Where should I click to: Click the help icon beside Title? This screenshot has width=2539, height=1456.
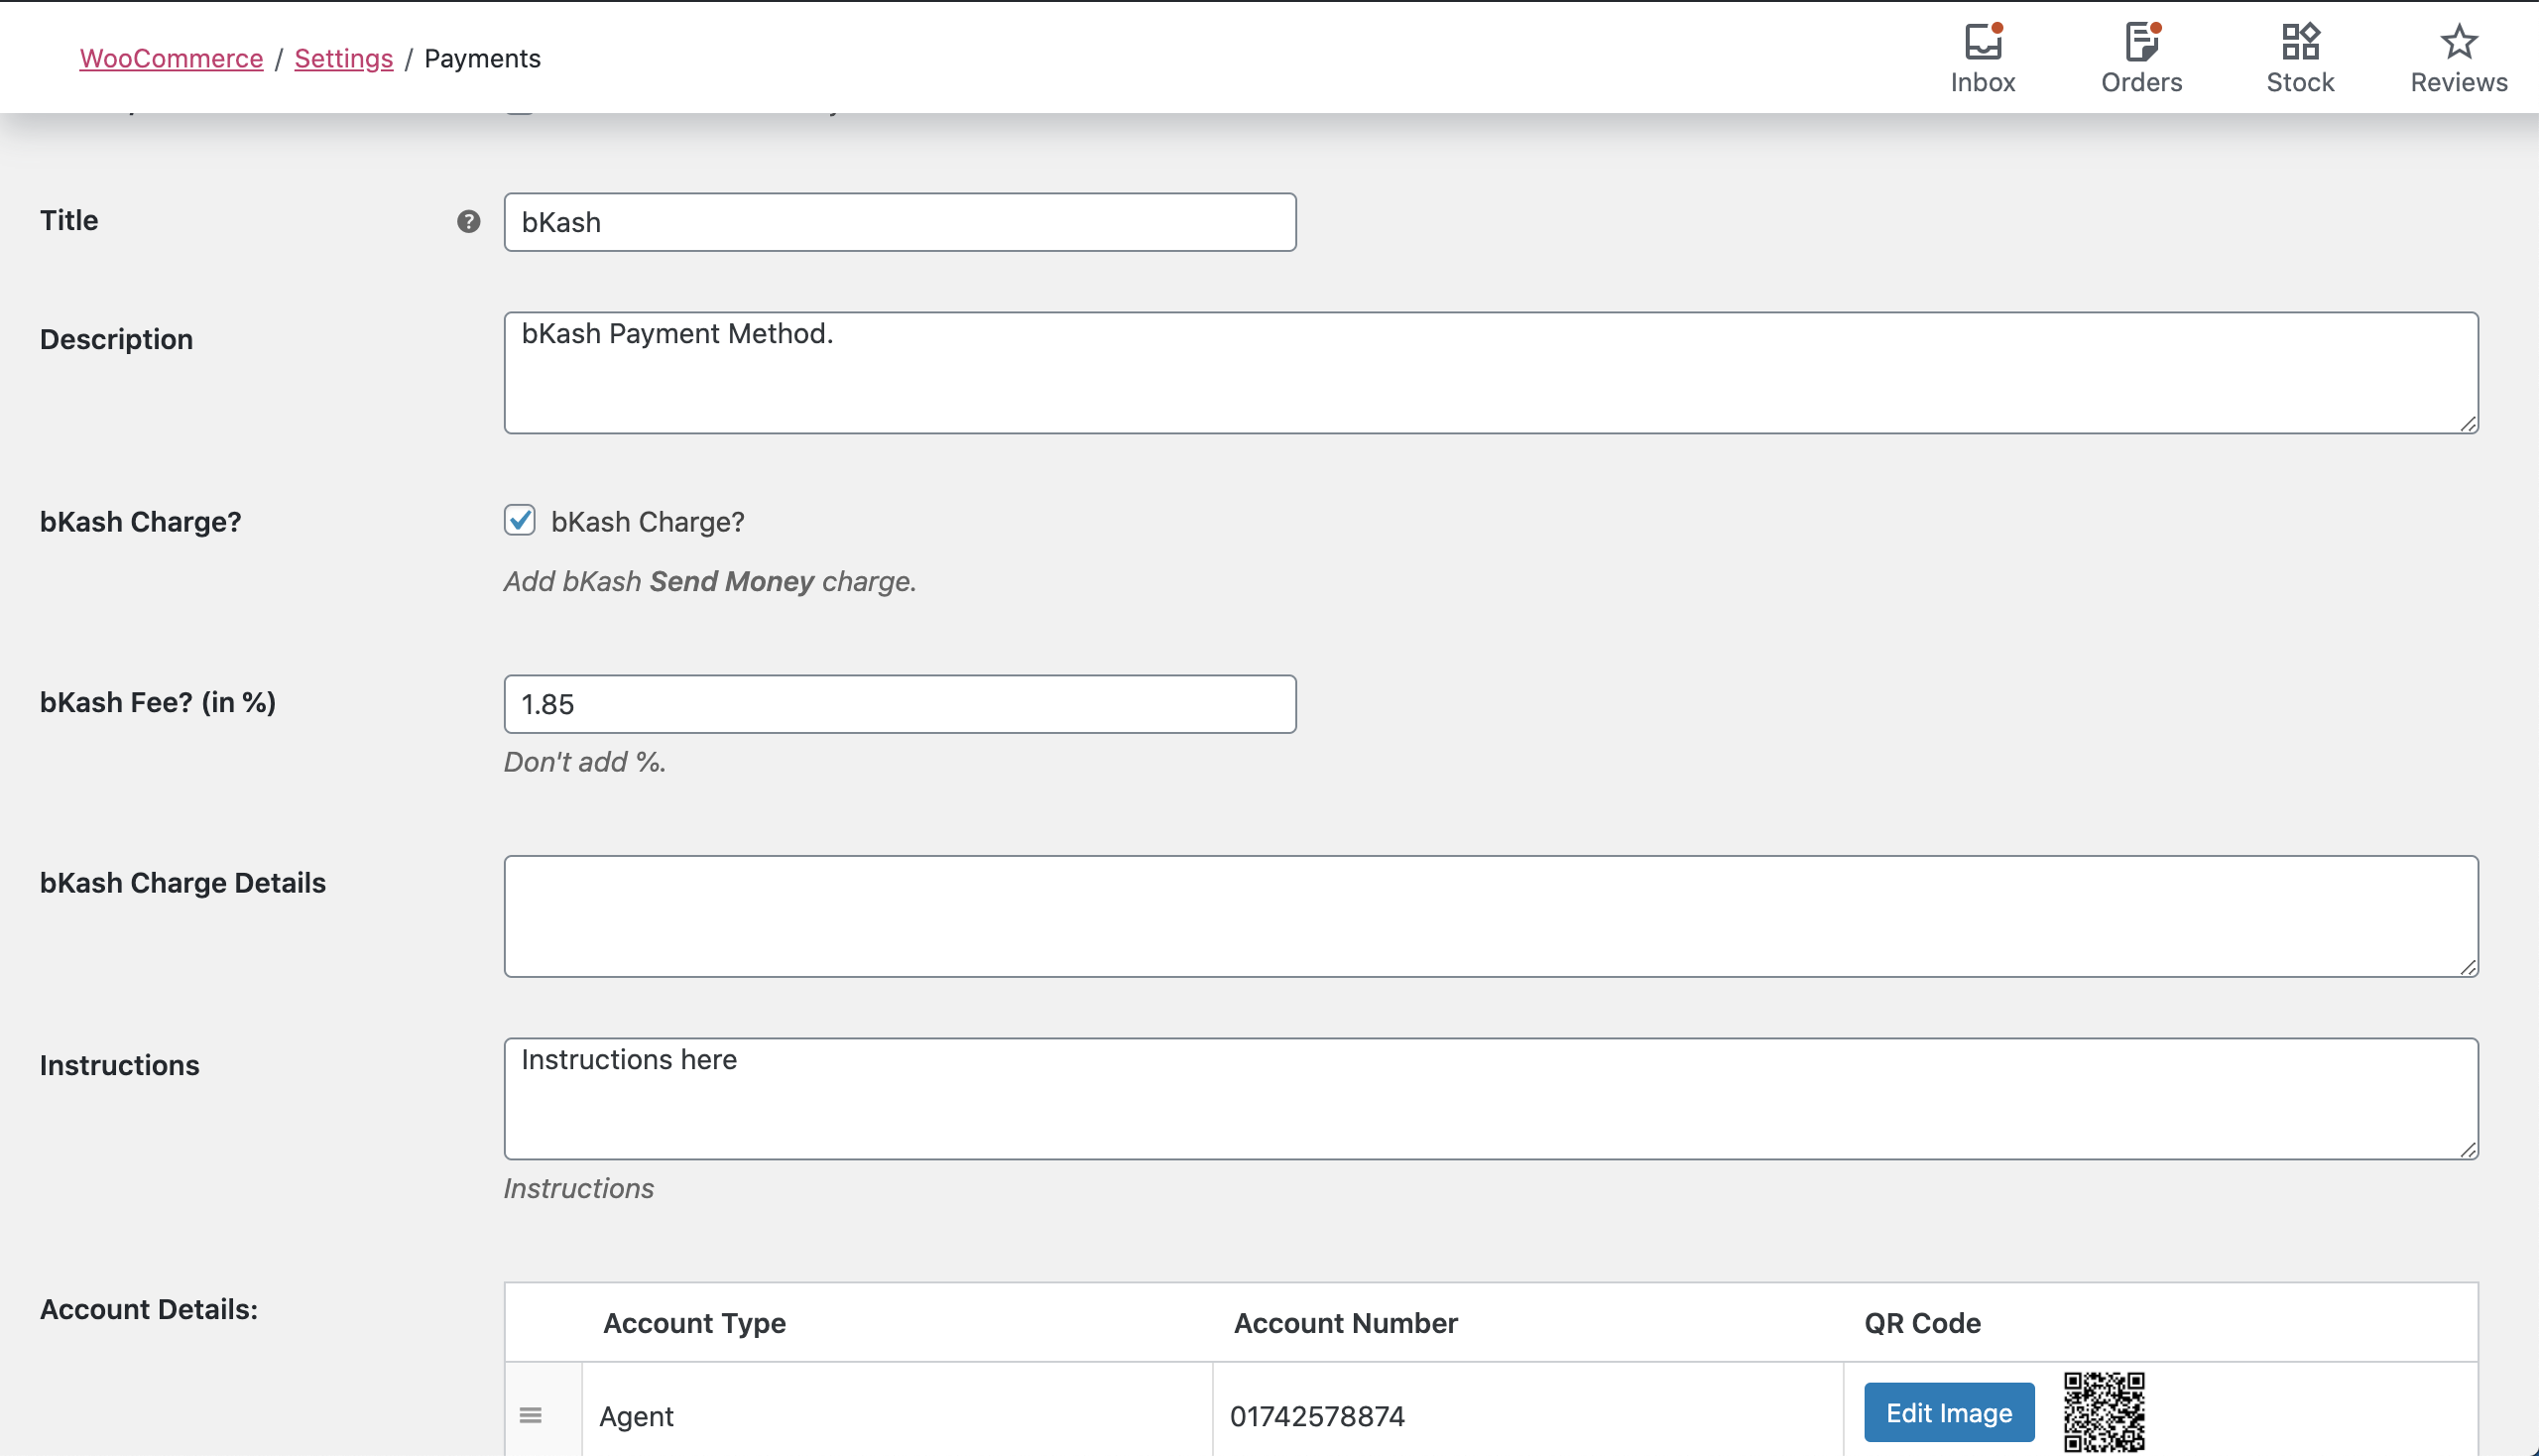click(x=467, y=222)
